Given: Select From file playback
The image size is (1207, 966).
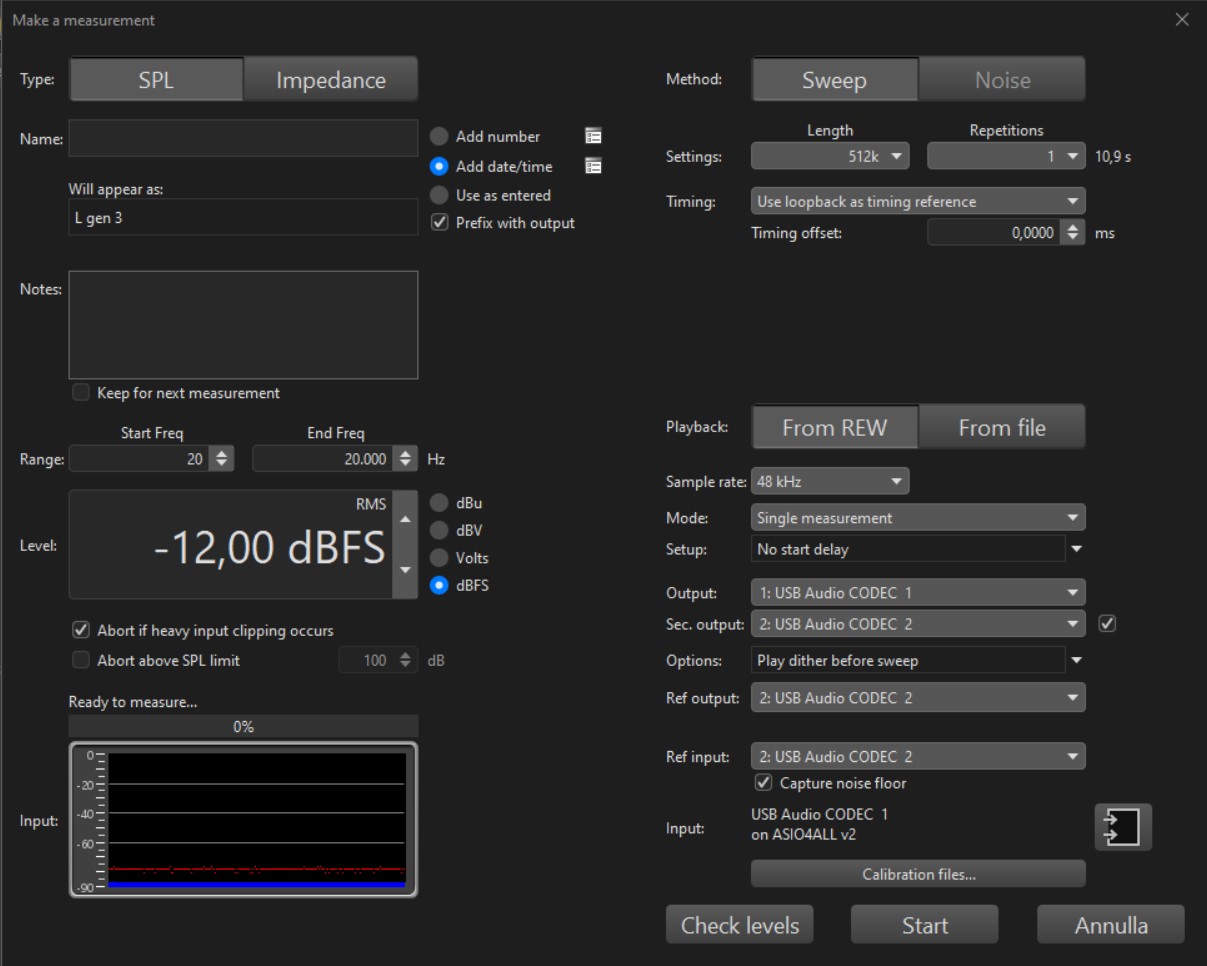Looking at the screenshot, I should pos(1002,428).
